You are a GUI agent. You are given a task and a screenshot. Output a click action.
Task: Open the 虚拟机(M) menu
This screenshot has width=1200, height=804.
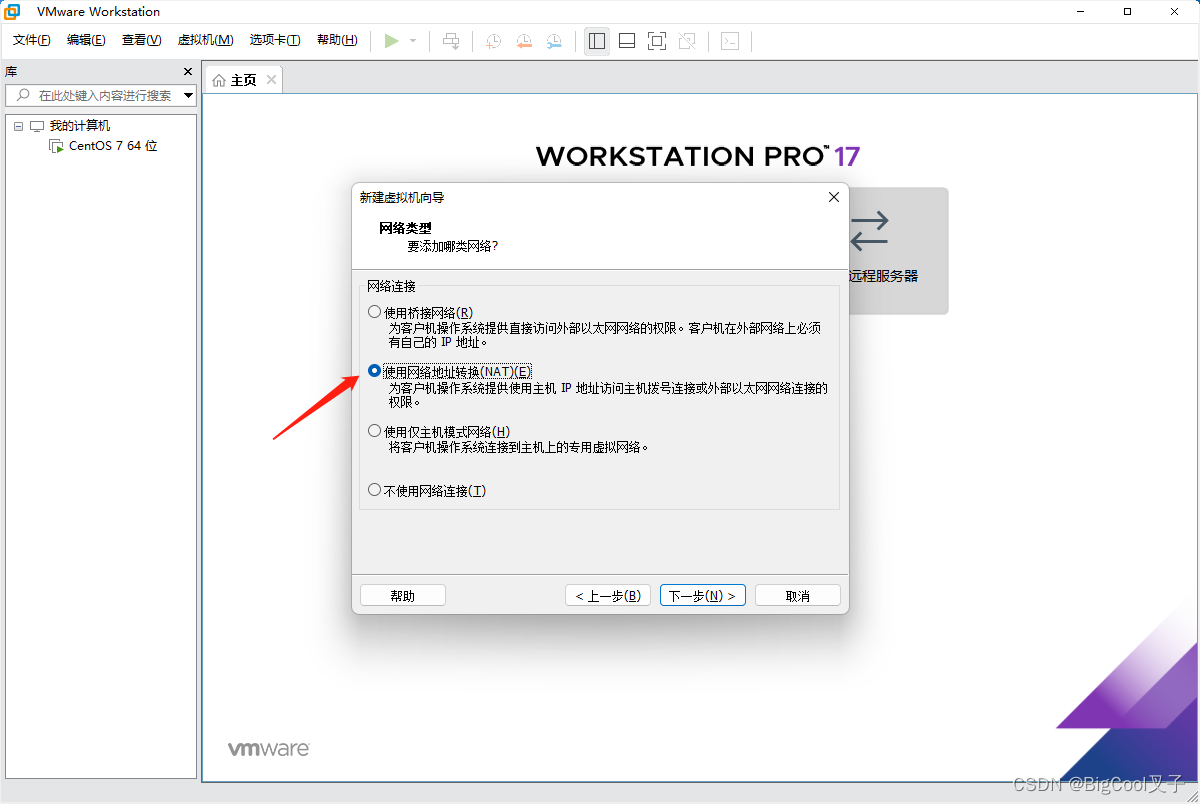pos(205,40)
